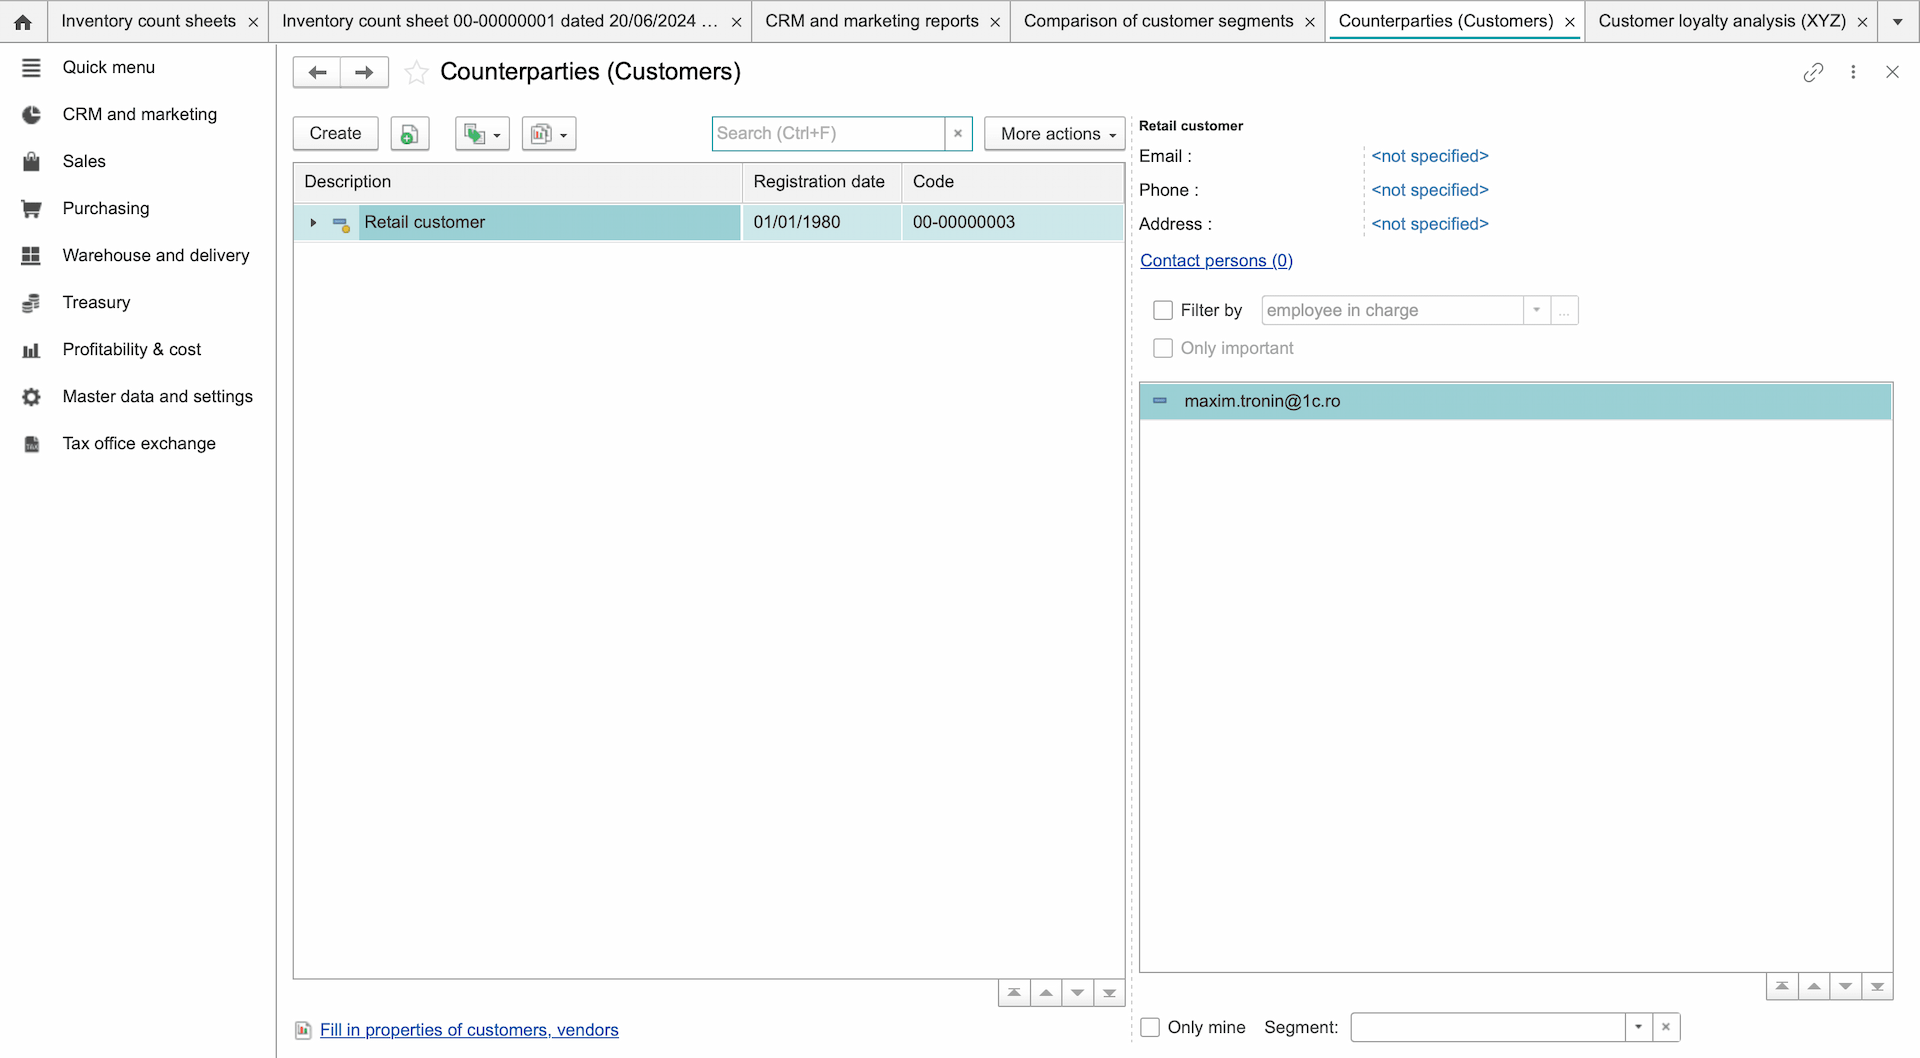Collapse the maxim.tronin@1c.ro row
Screen dimensions: 1920x1058
(1160, 401)
